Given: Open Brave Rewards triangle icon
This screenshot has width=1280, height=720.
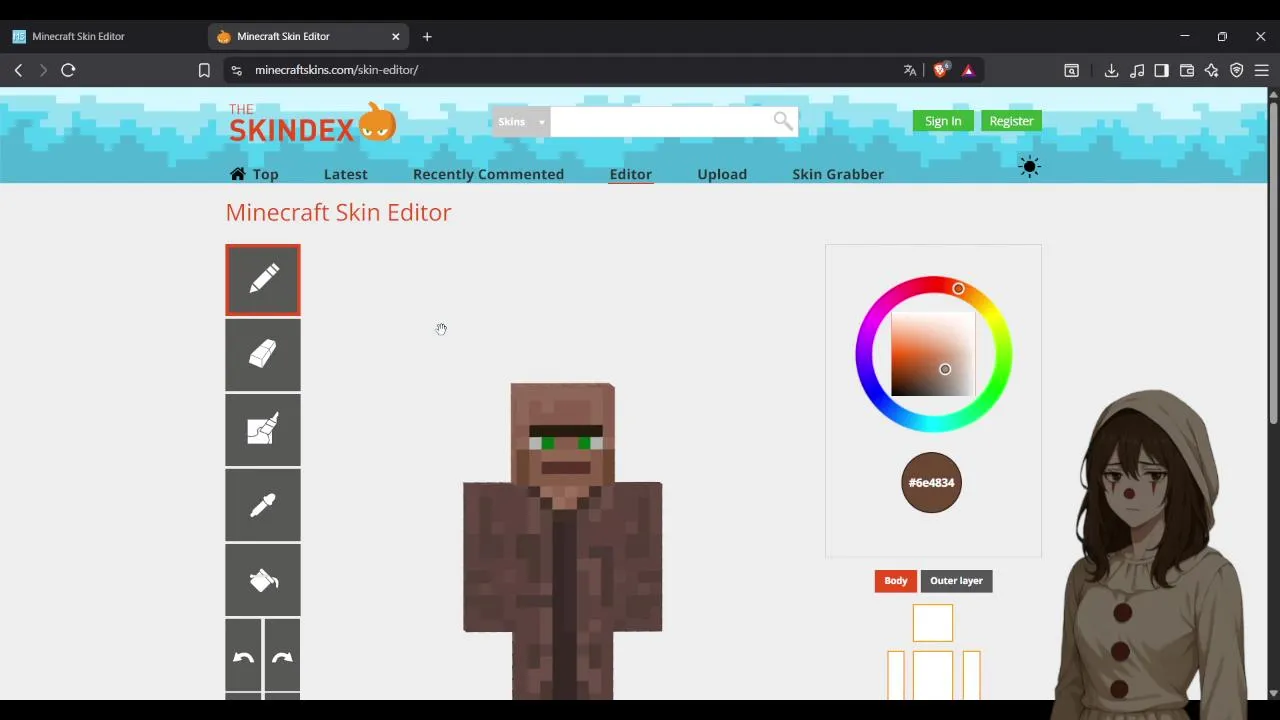Looking at the screenshot, I should 968,70.
